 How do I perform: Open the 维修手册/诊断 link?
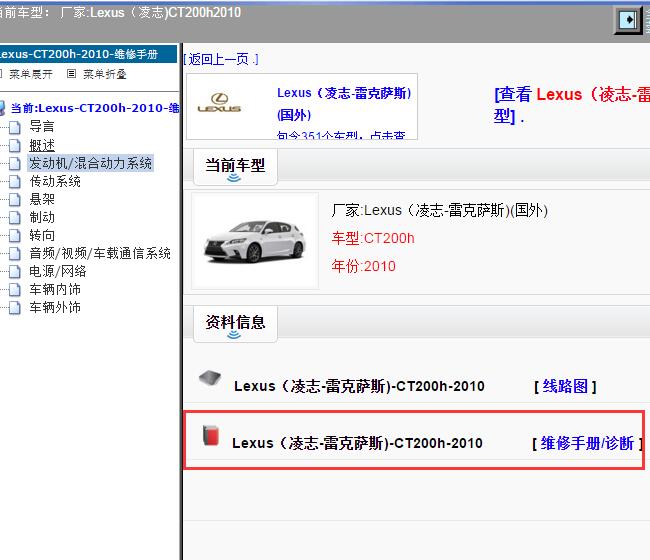pos(587,444)
